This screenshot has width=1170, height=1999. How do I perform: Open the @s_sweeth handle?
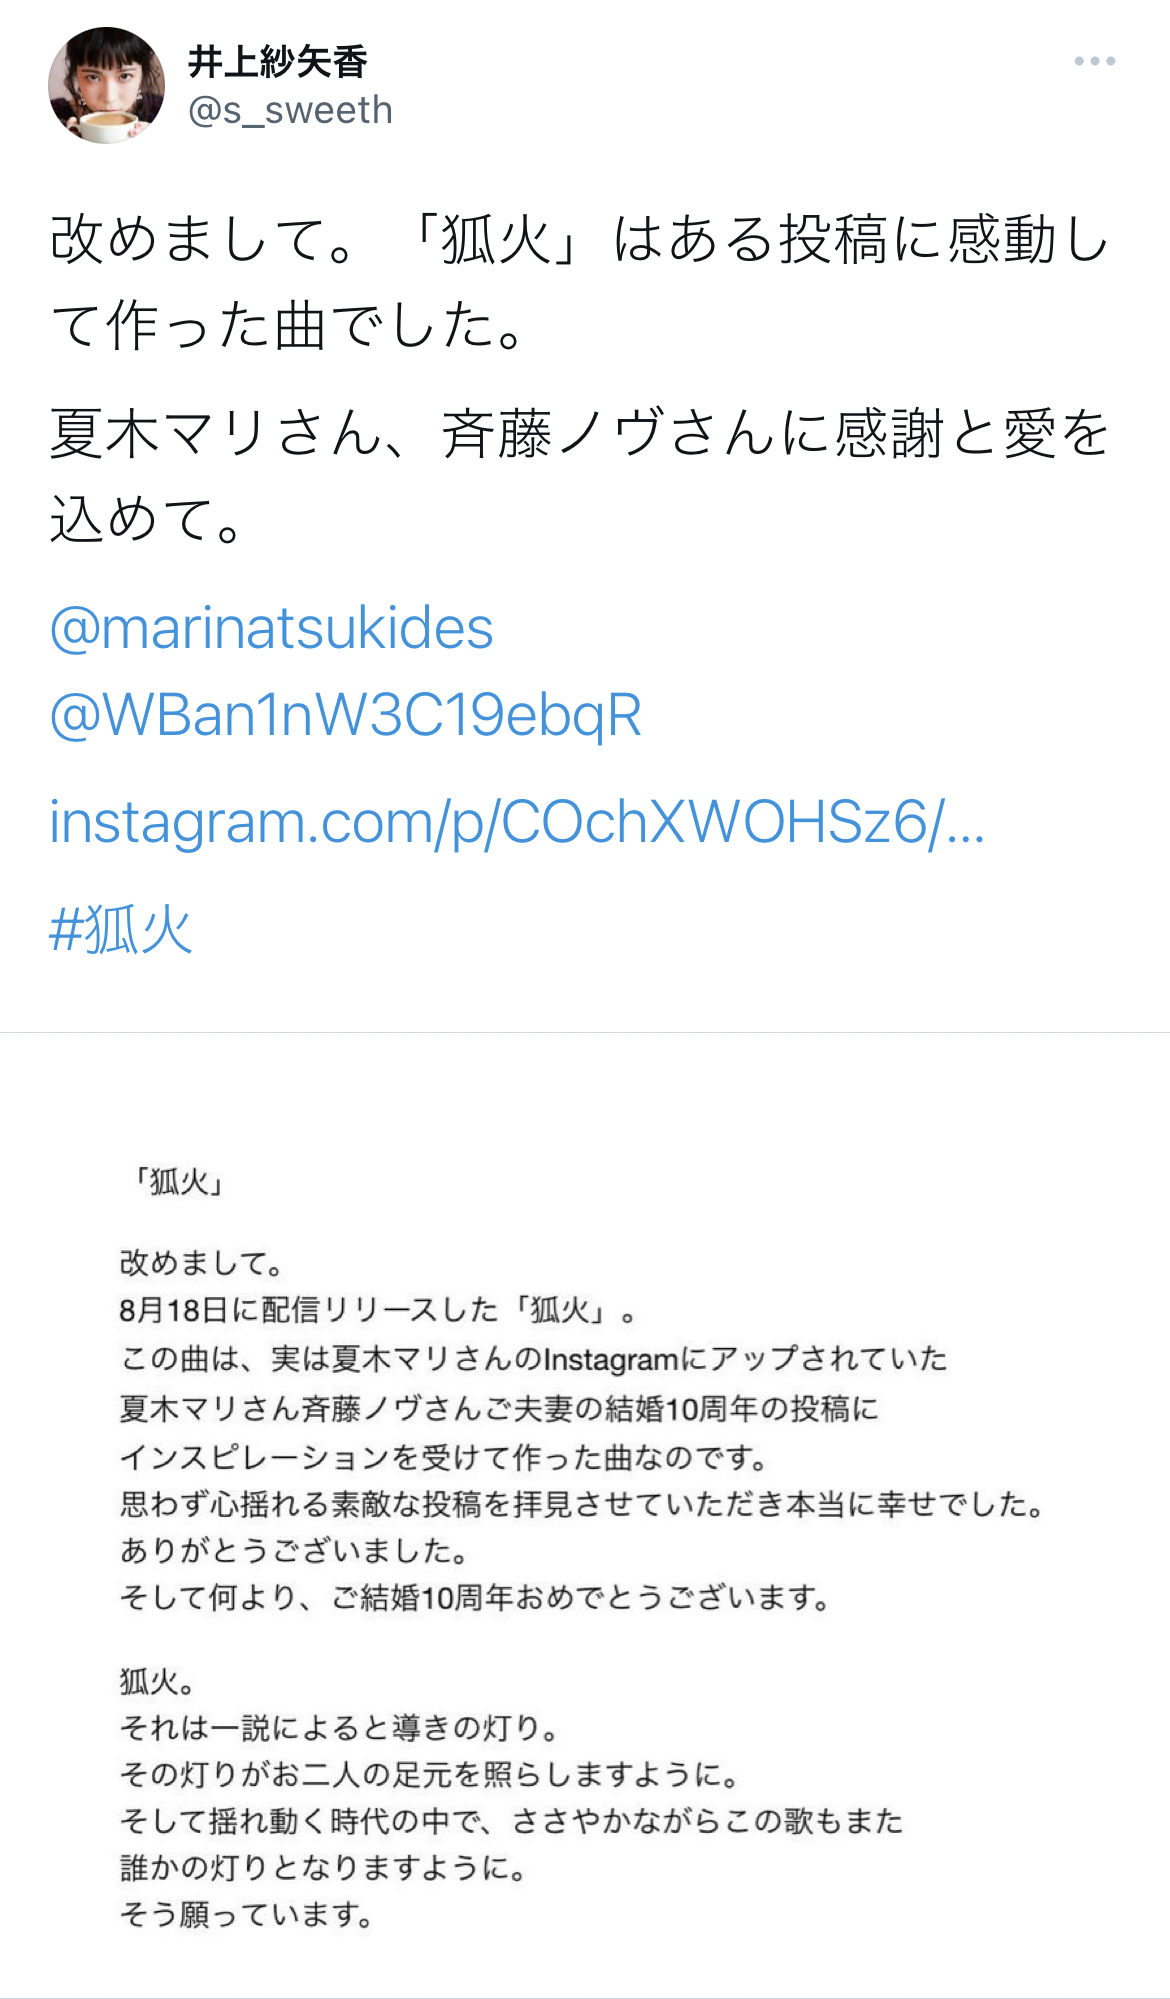click(290, 110)
